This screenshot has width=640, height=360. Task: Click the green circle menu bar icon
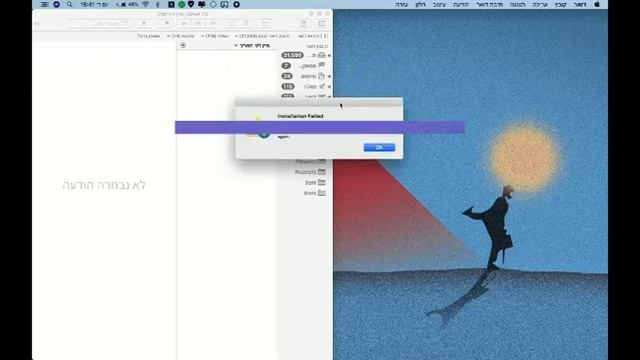181,4
